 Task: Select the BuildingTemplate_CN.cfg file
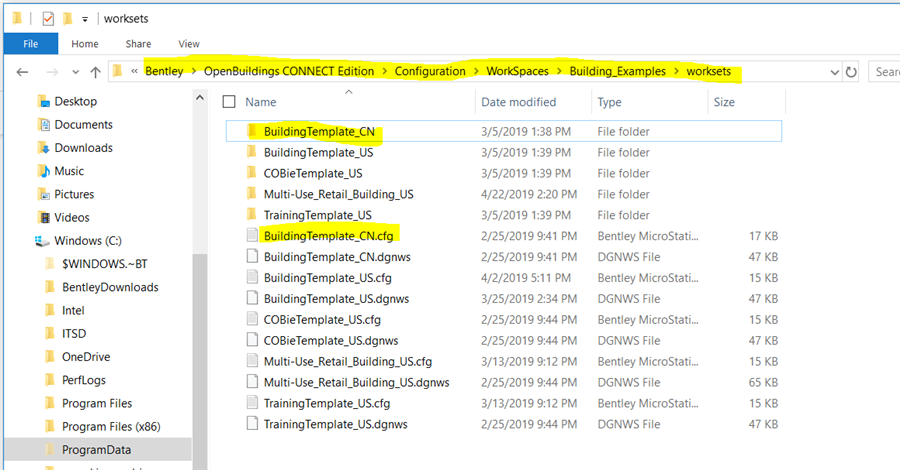(328, 236)
